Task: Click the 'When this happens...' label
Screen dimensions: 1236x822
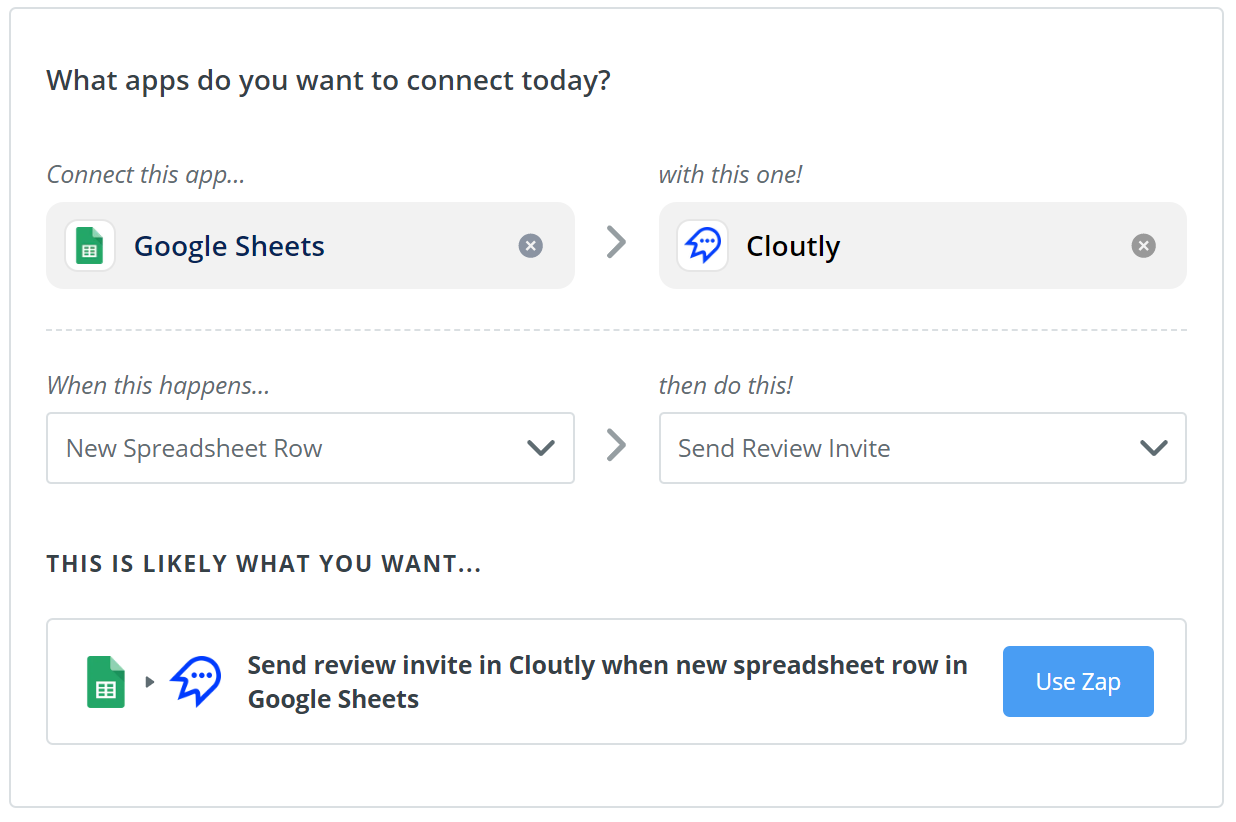Action: pos(158,385)
